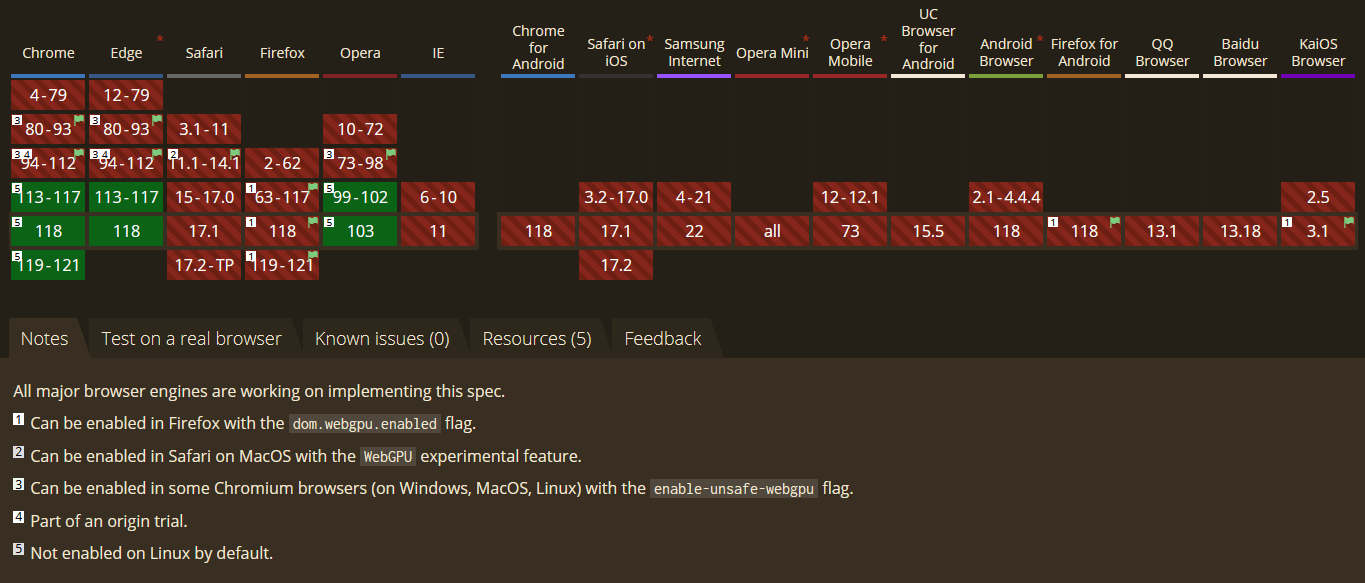1365x583 pixels.
Task: Click Opera Mobile 12-12.1 cell
Action: (x=850, y=197)
